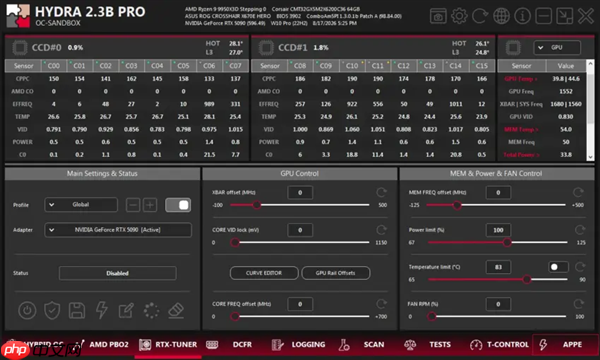The width and height of the screenshot is (600, 360).
Task: Switch to the AMD PBO2 tab
Action: pos(103,344)
